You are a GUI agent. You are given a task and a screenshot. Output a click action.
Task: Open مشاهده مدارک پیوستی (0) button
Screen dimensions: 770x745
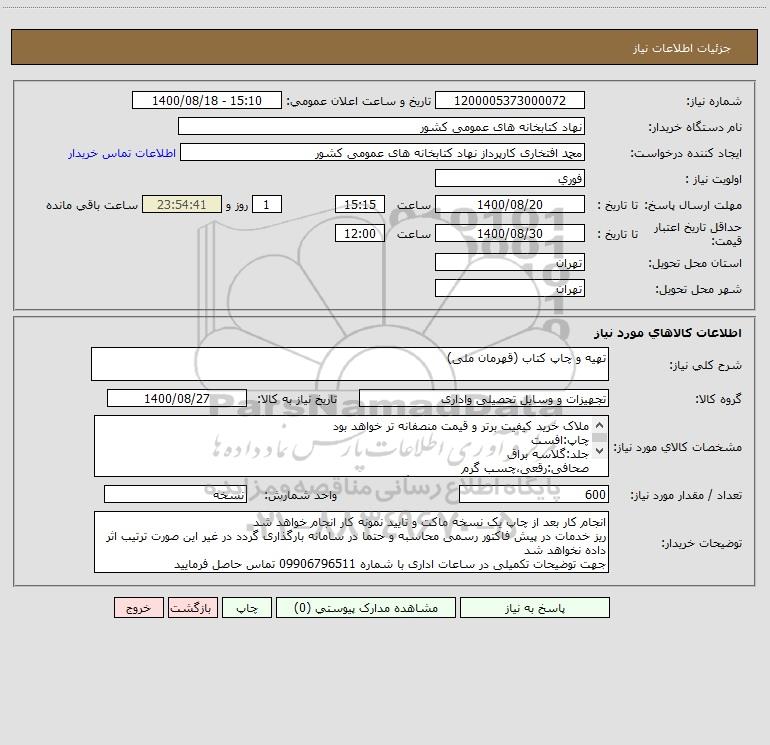[366, 608]
